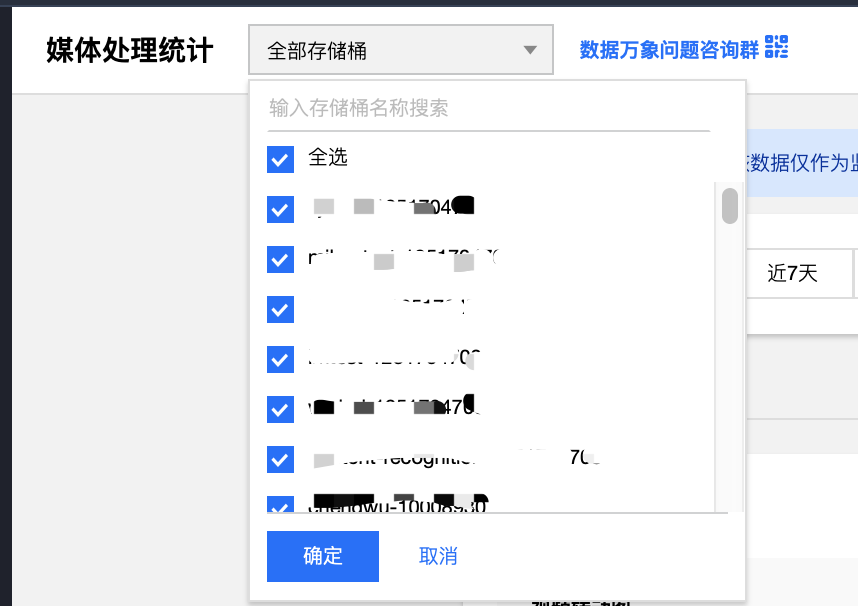Uncheck the bucket ending with 100089
Viewport: 858px width, 606px height.
click(x=280, y=505)
